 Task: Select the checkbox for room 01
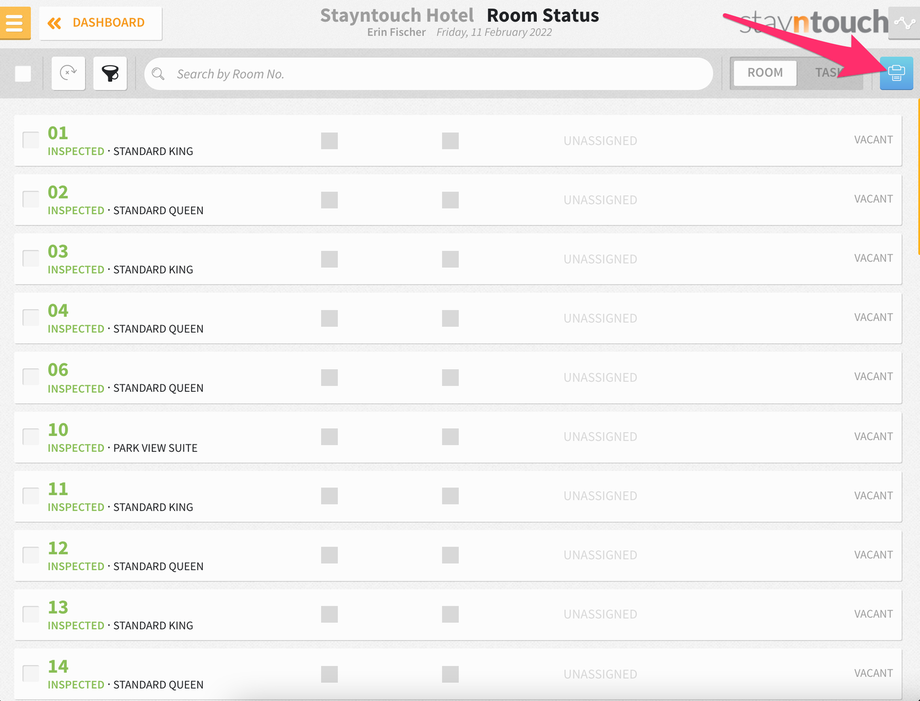pos(31,140)
